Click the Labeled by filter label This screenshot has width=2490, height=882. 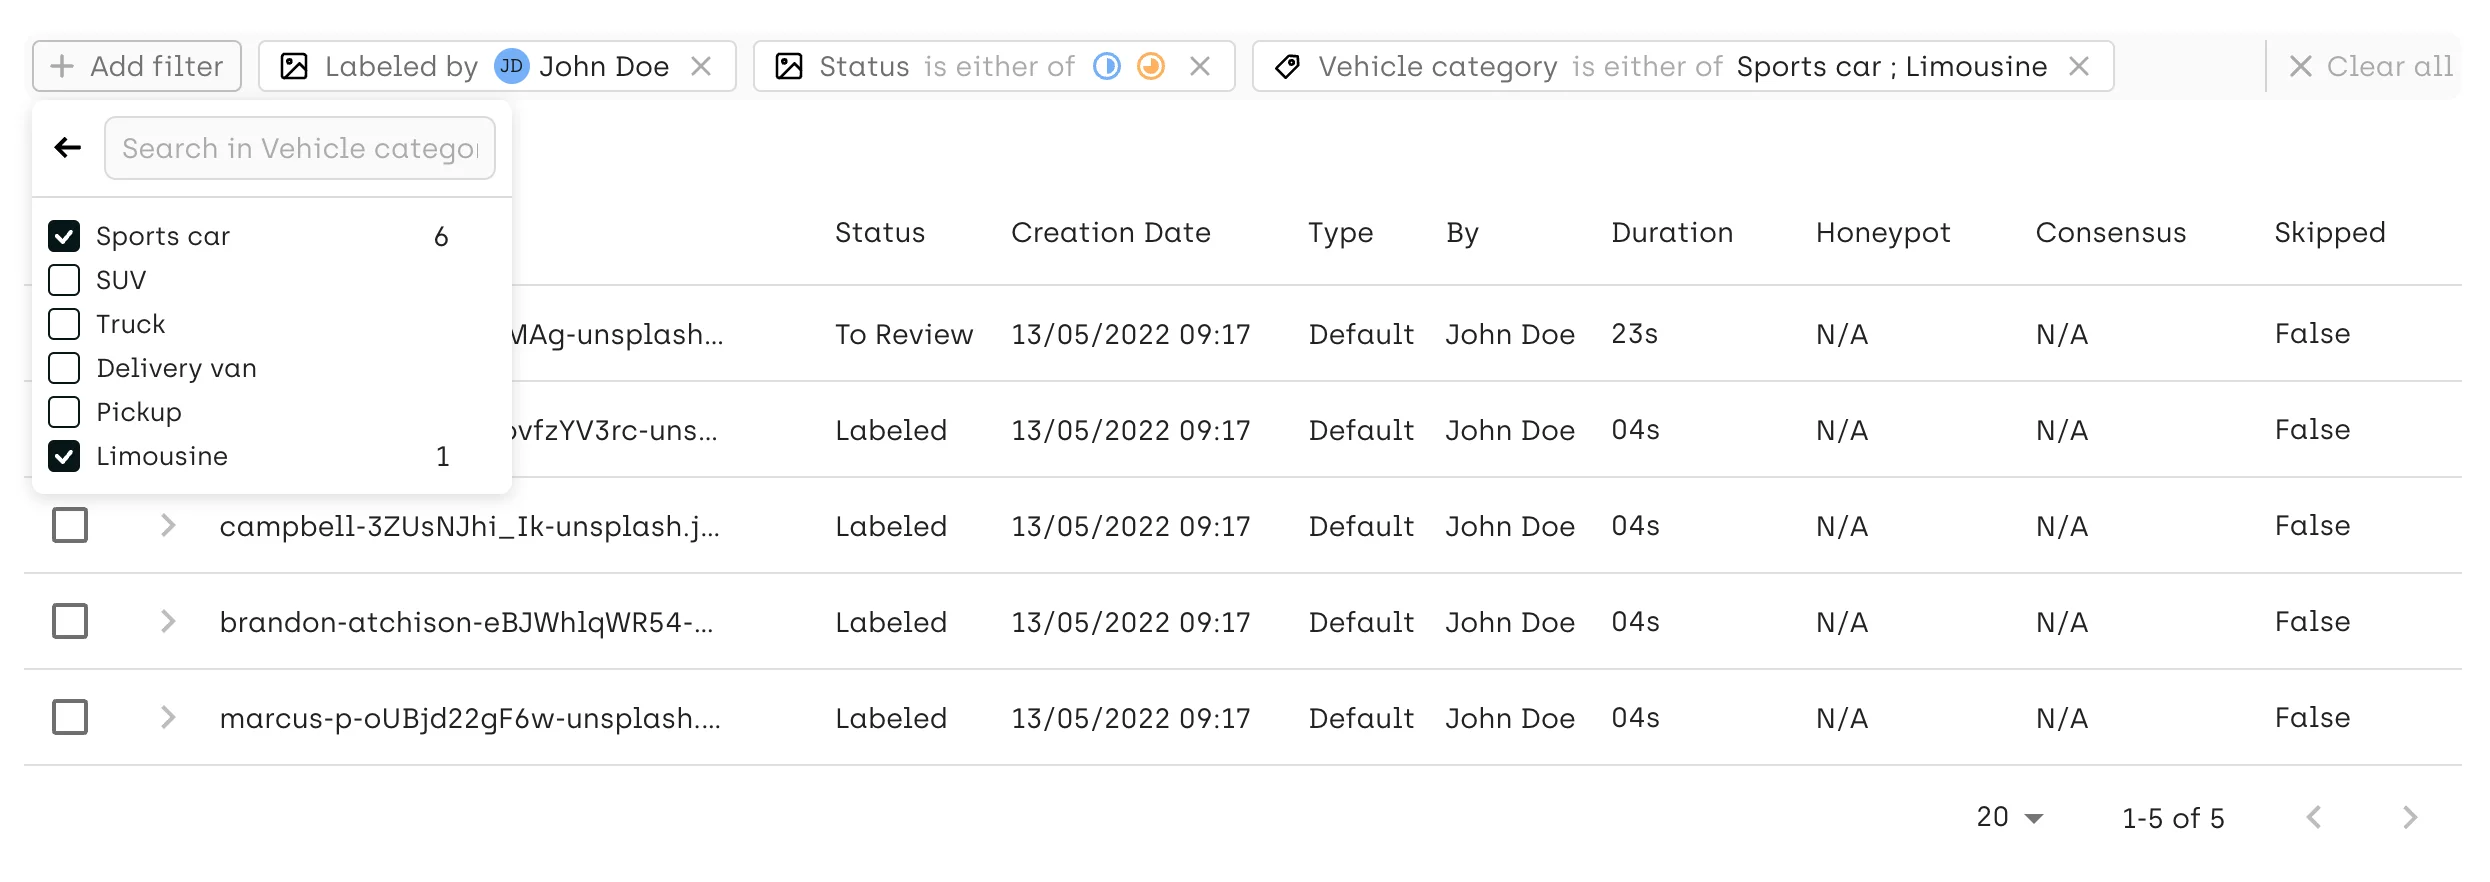point(401,66)
